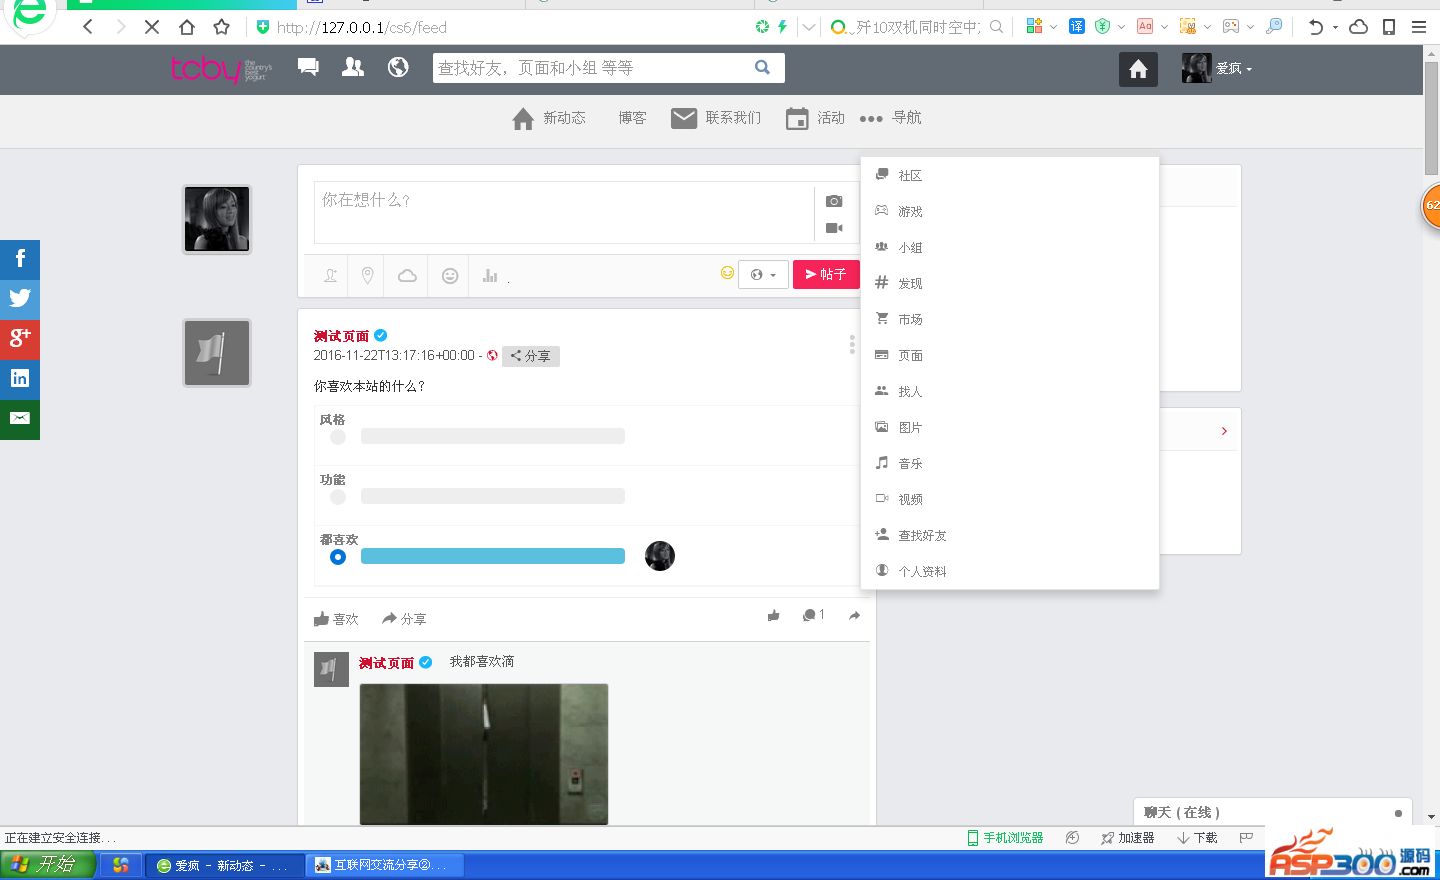The height and width of the screenshot is (880, 1440).
Task: Click the tcby site logo
Action: pyautogui.click(x=221, y=69)
